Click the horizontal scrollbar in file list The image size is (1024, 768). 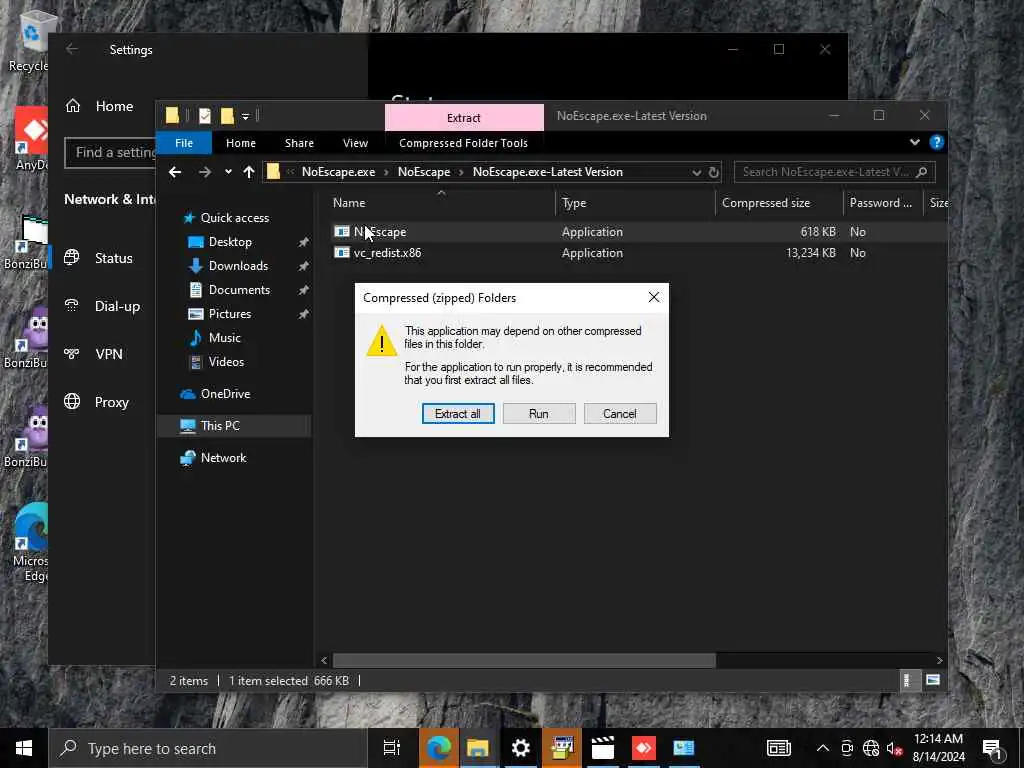point(524,660)
